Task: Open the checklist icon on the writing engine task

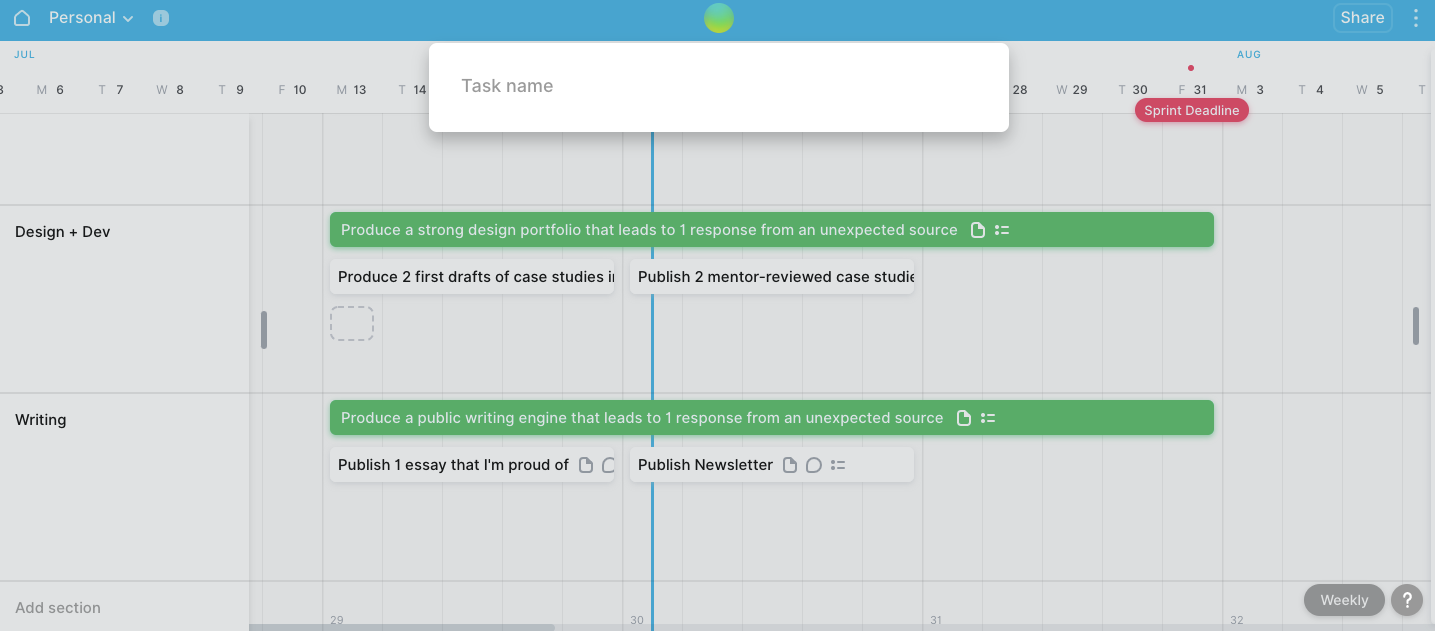Action: pos(988,418)
